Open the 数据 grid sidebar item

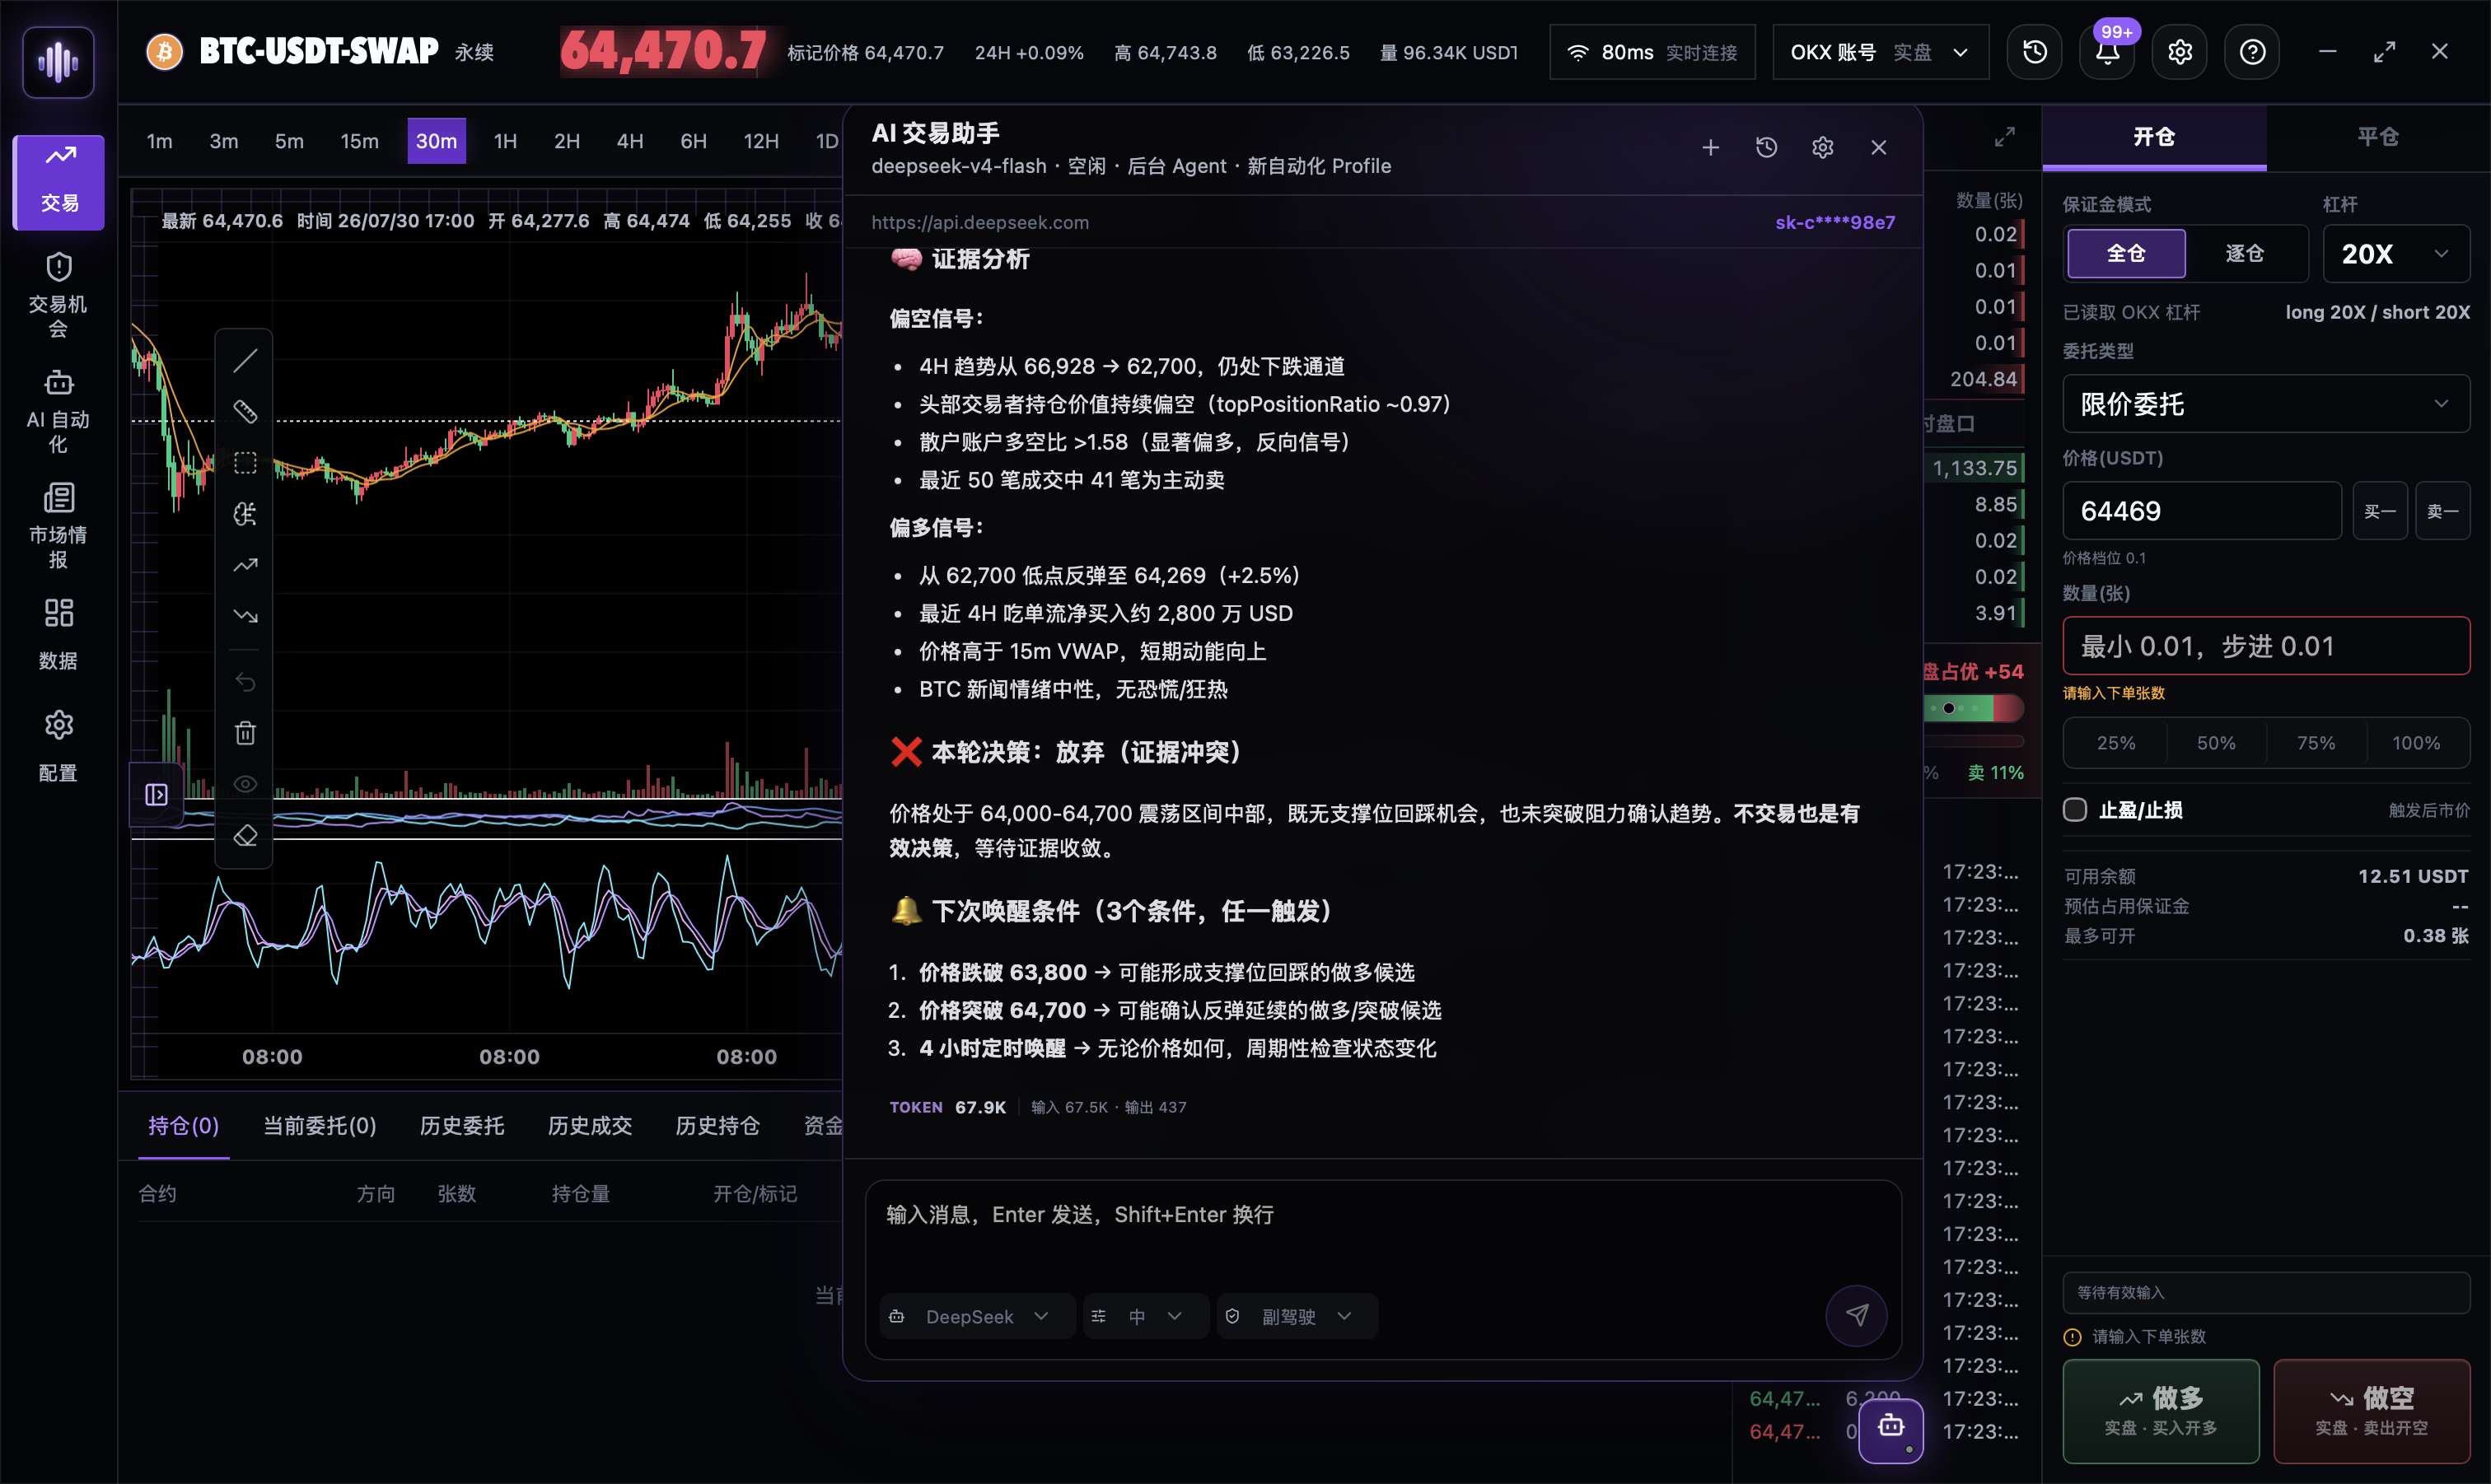(x=58, y=633)
